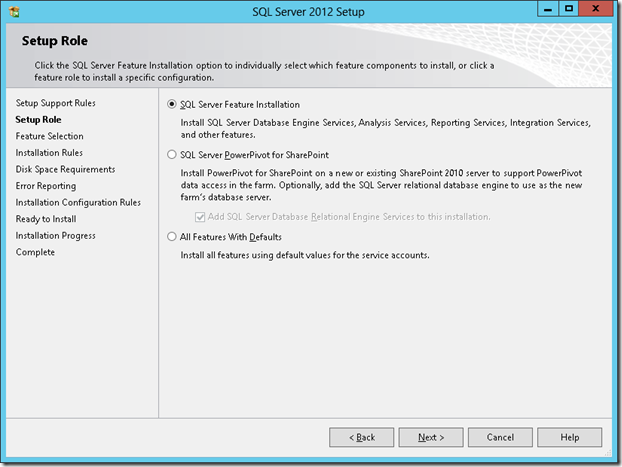
Task: Toggle Add SQL Server Database Relational Engine checkbox
Action: [200, 217]
